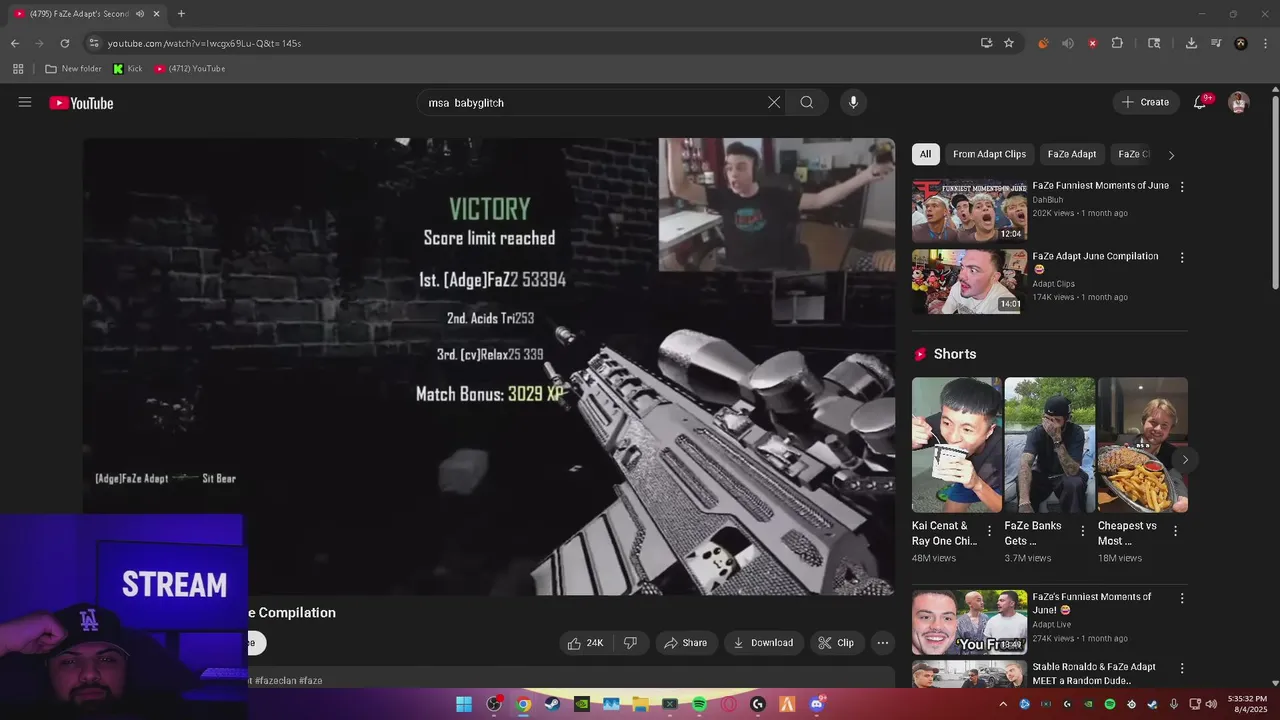The image size is (1280, 720).
Task: Open the Extensions puzzle piece menu
Action: [x=1117, y=43]
